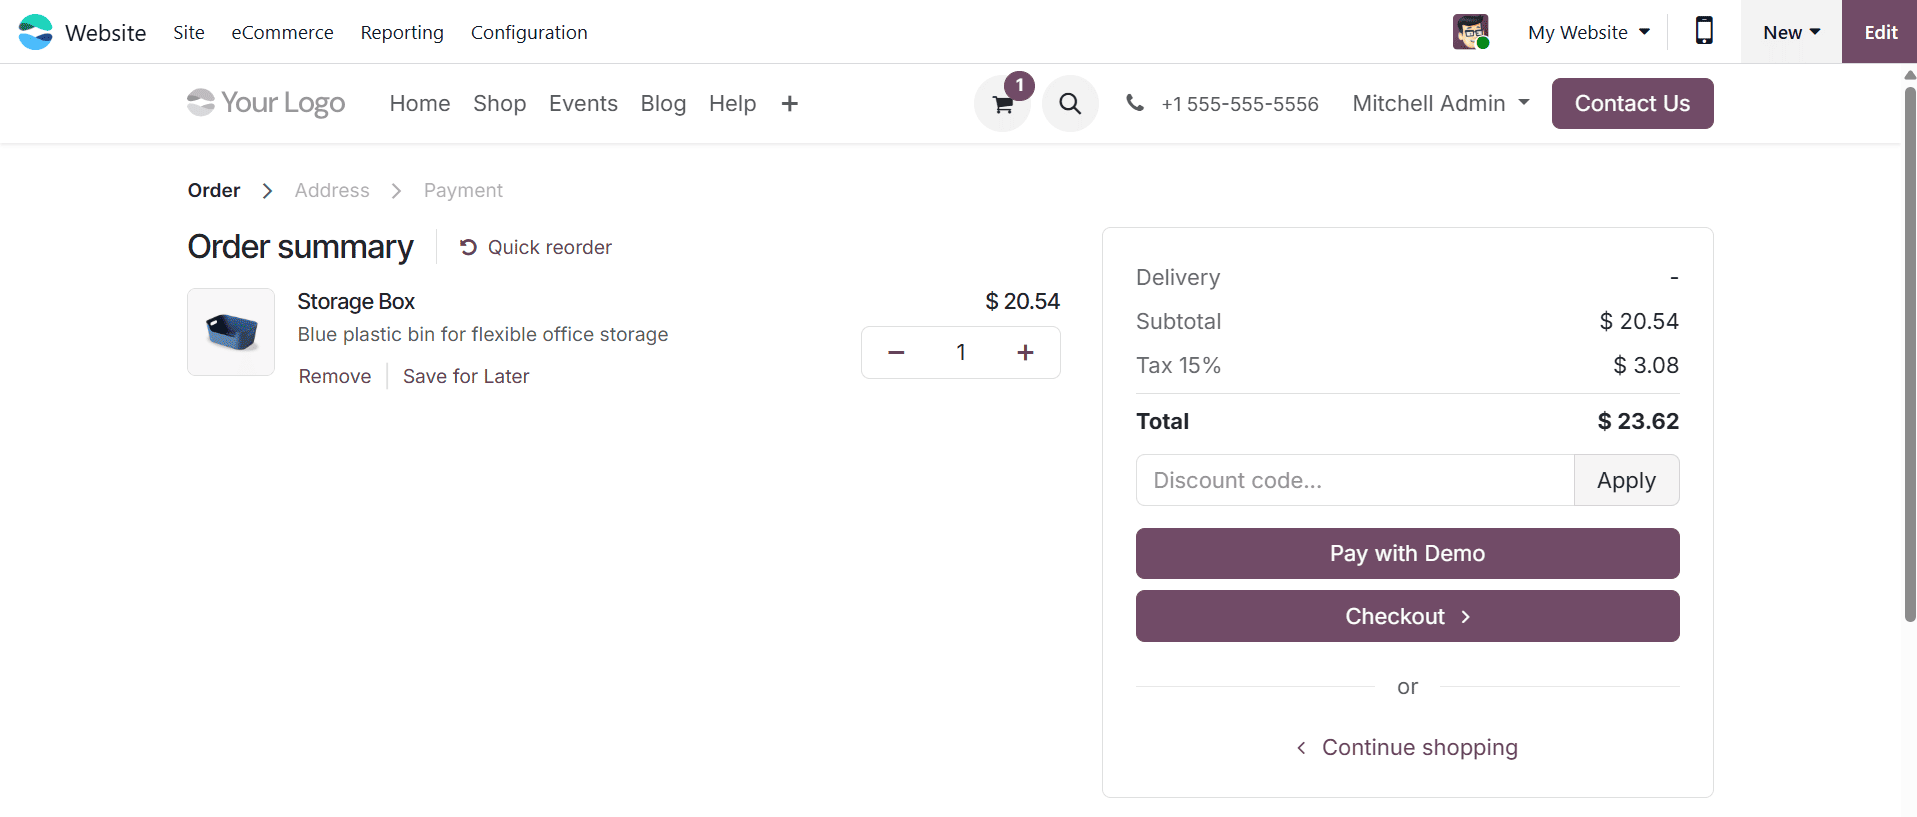Click the Contact Us button
This screenshot has height=817, width=1917.
(1631, 103)
